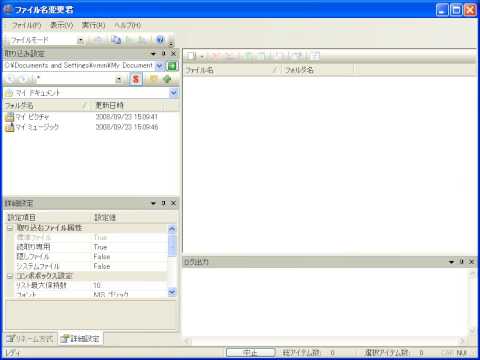Open the filter pattern combo dropdown
This screenshot has height=360, width=480.
[x=119, y=80]
